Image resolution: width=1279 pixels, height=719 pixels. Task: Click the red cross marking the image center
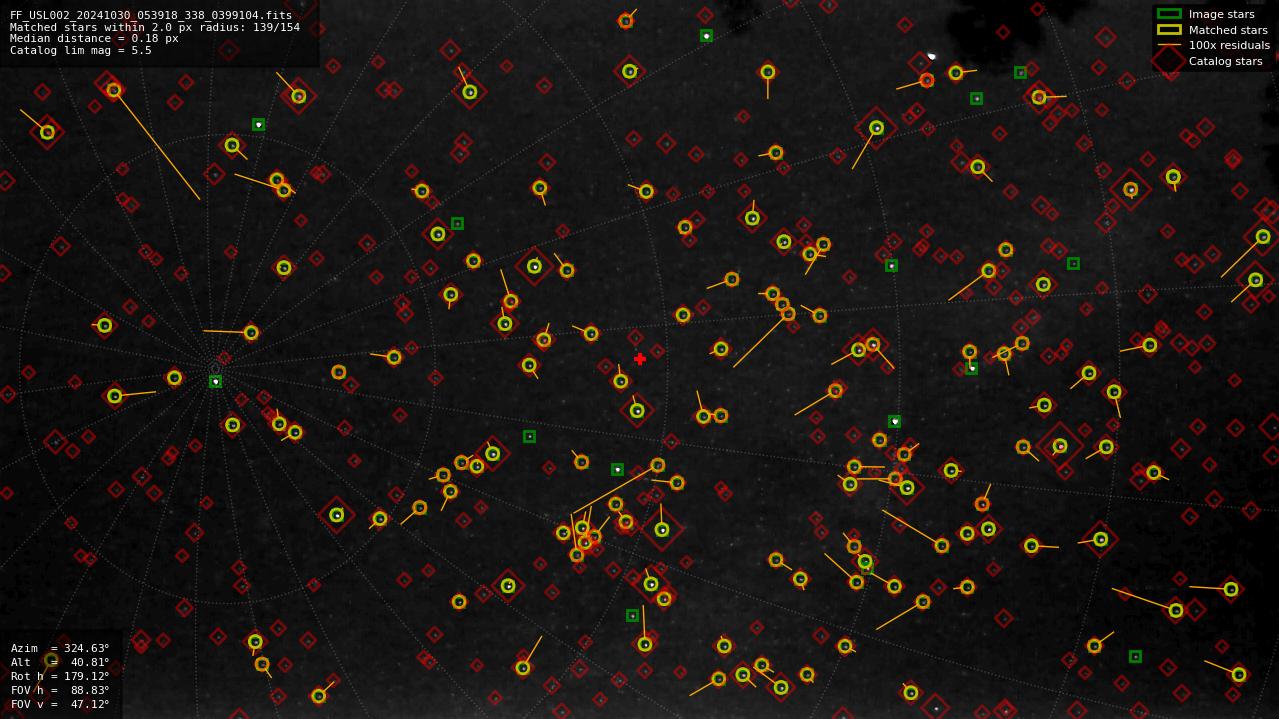tap(640, 359)
